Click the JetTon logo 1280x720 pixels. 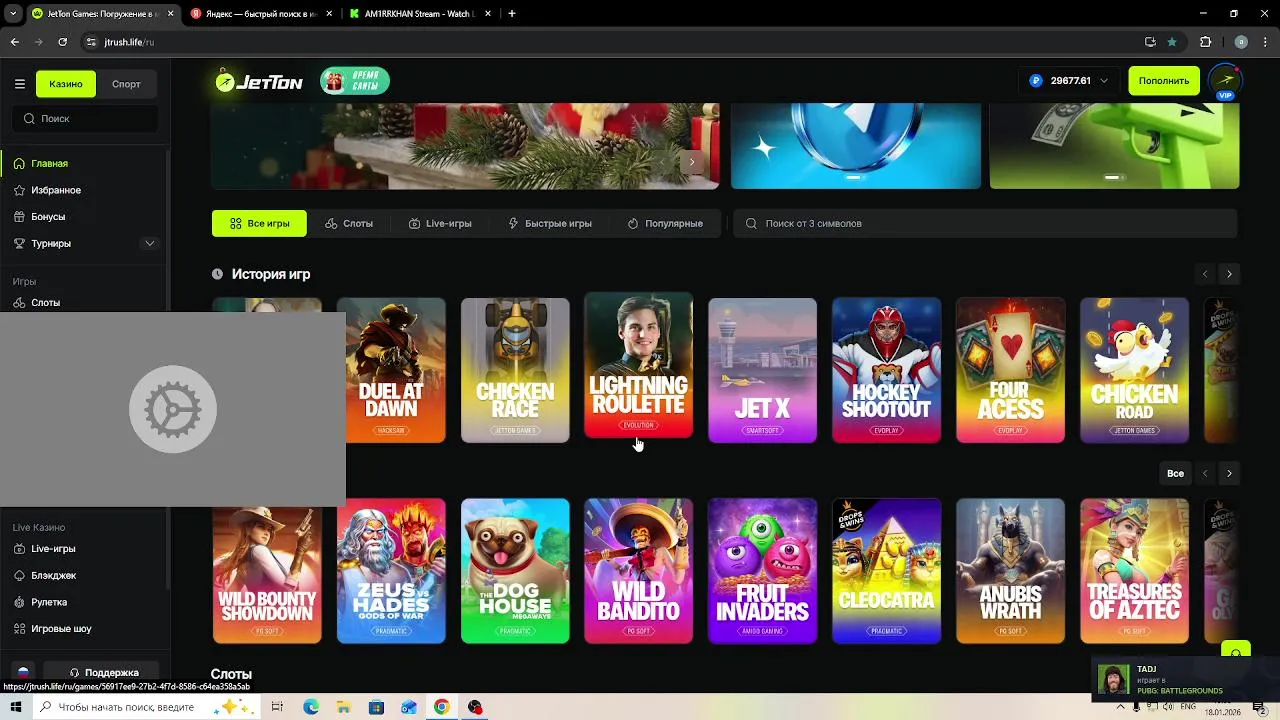click(260, 82)
